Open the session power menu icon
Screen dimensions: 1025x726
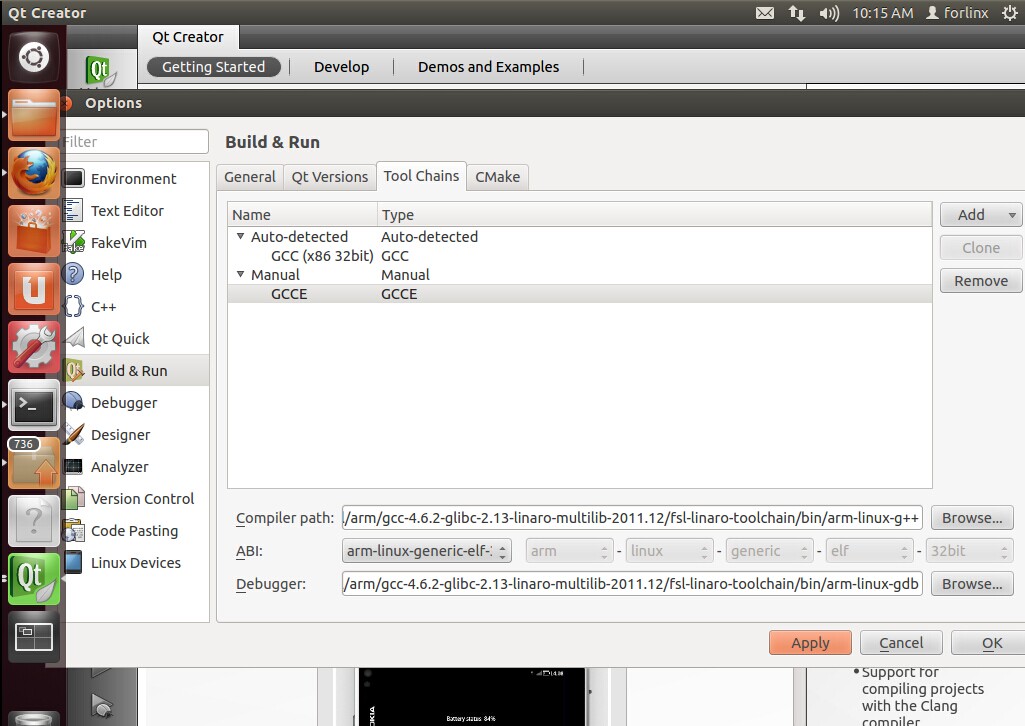tap(1009, 13)
